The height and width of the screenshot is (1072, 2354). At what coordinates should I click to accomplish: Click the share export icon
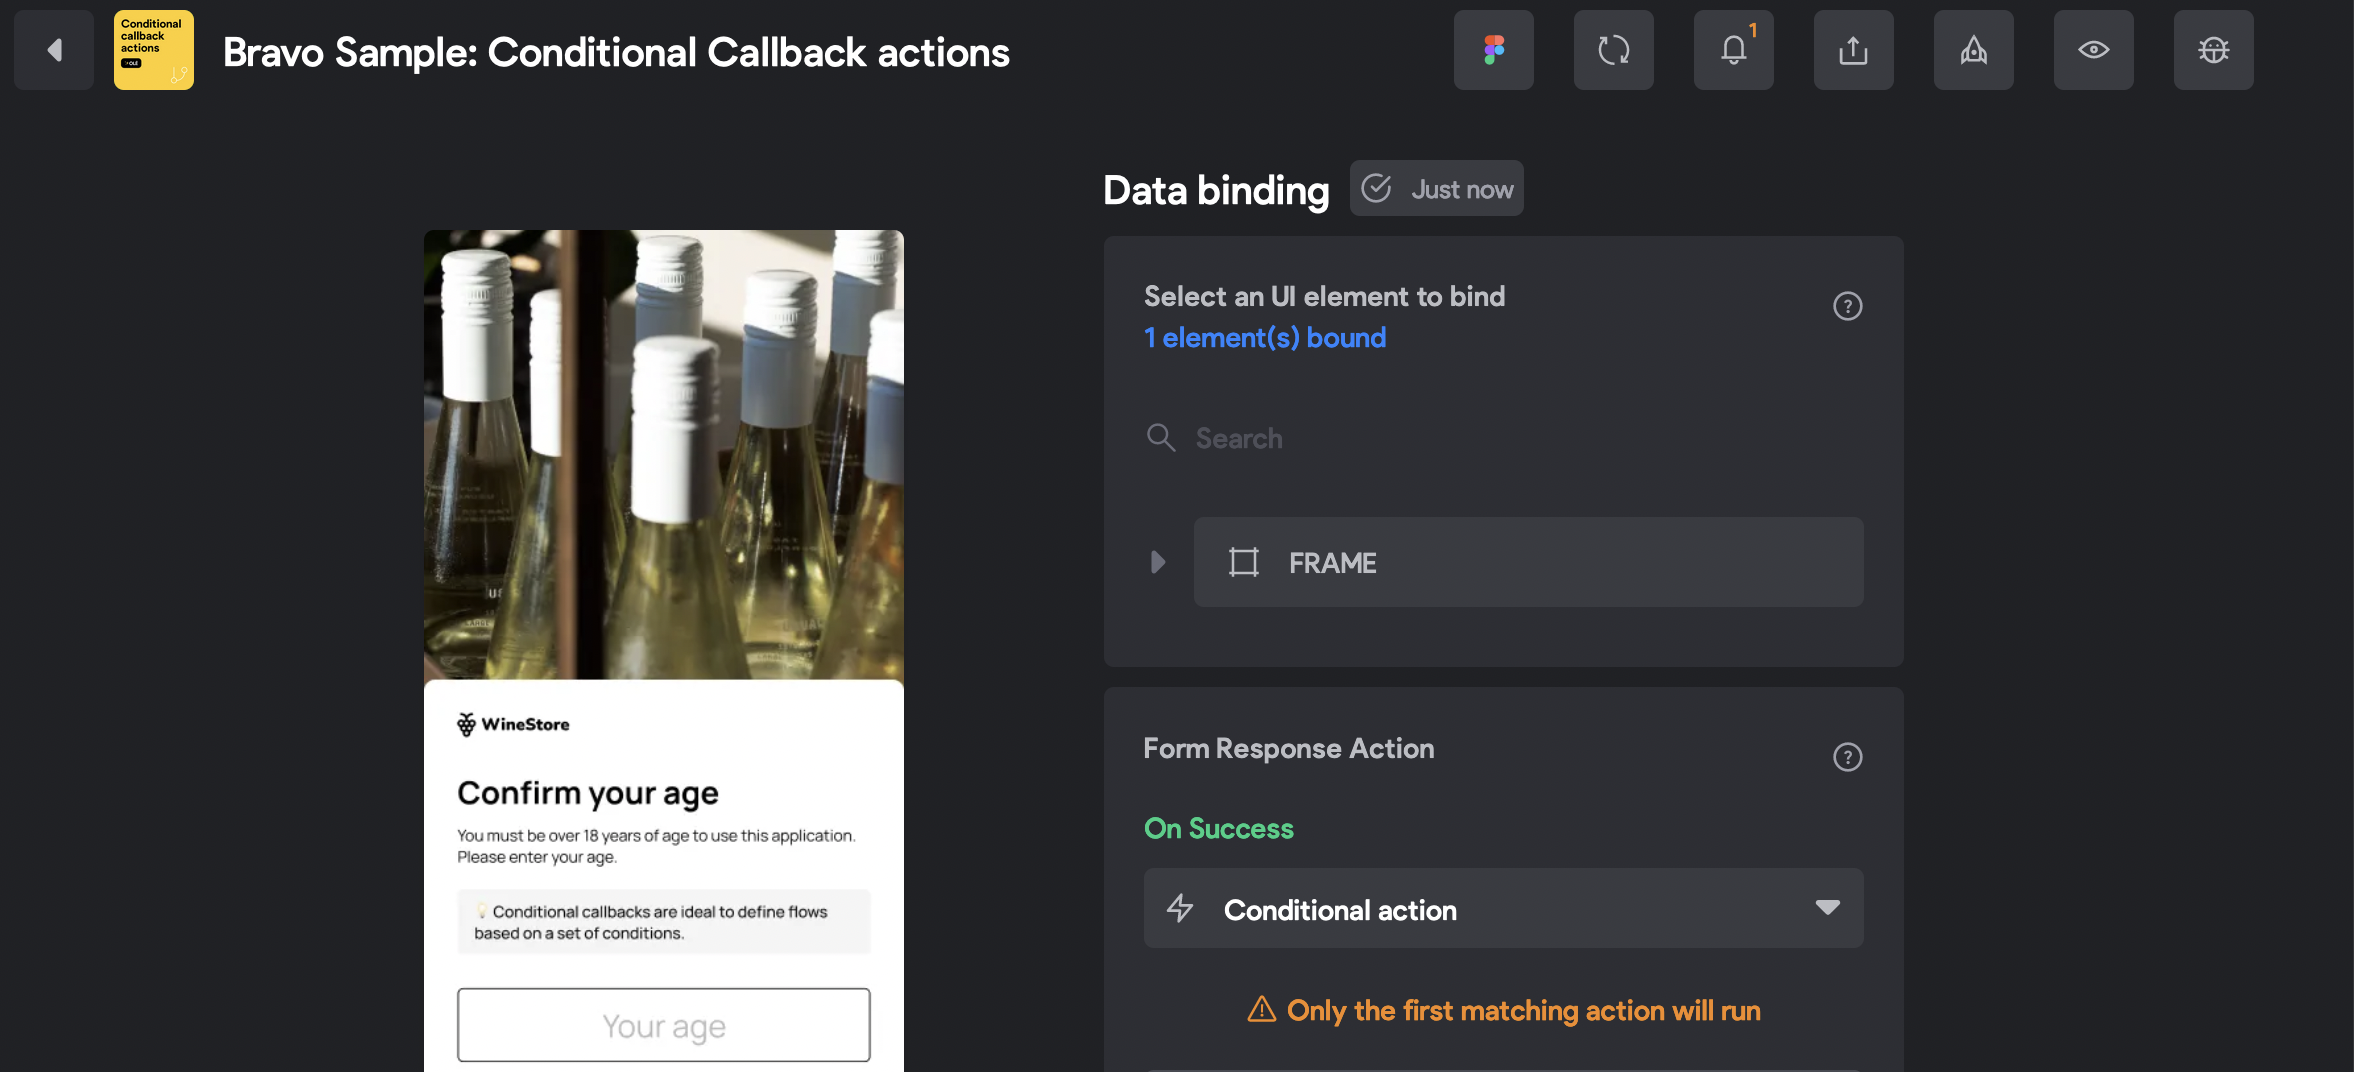(x=1853, y=50)
